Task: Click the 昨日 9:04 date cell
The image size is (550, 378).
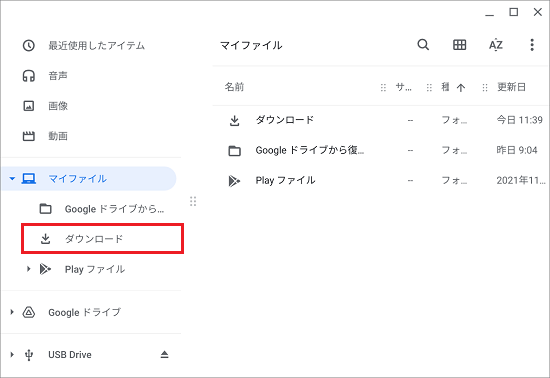Action: (517, 150)
